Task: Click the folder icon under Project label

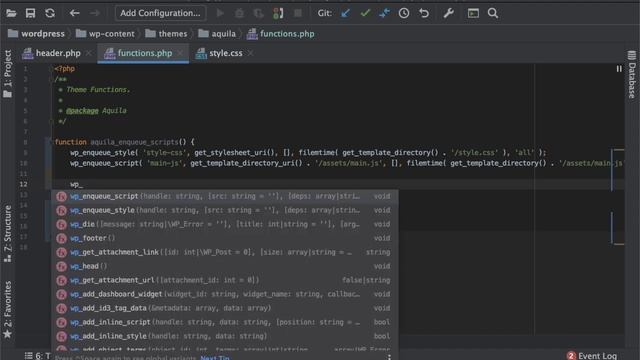Action: click(7, 94)
